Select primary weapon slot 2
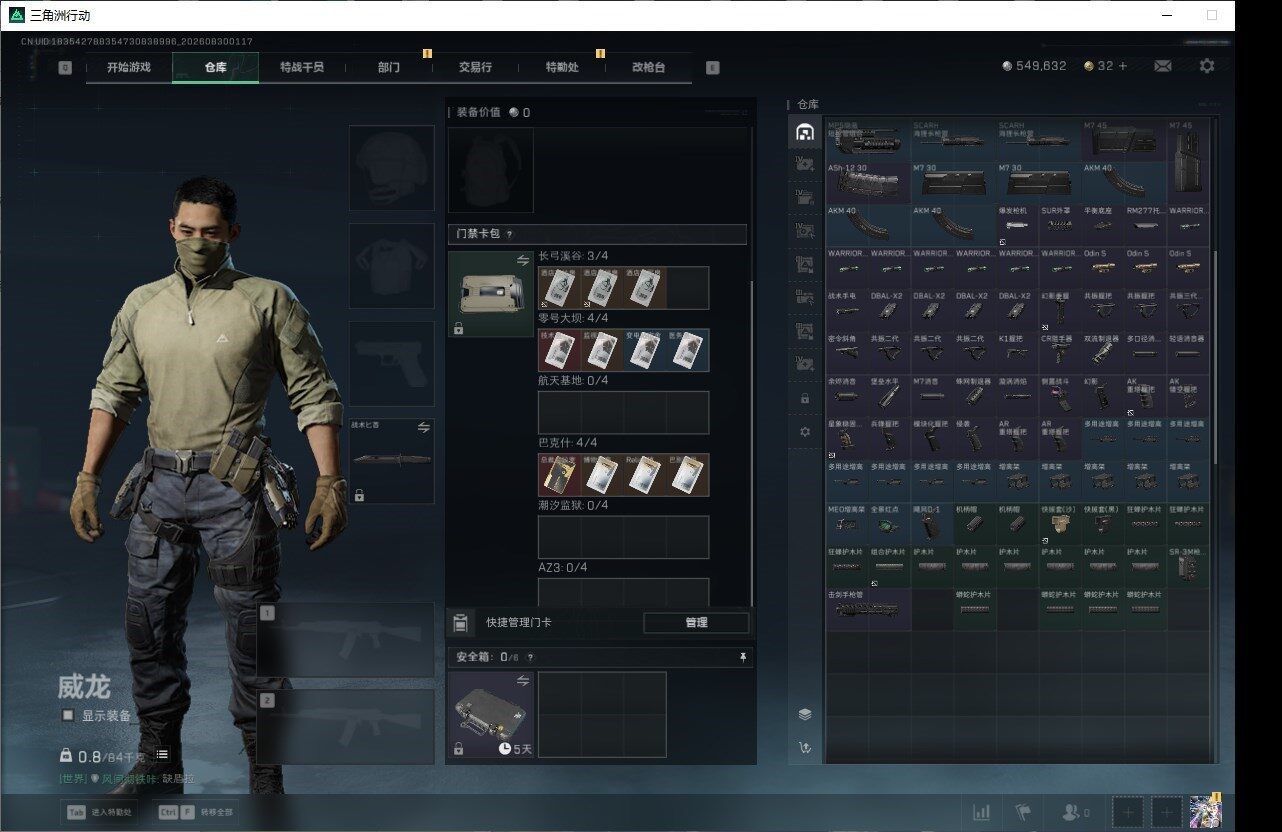 click(x=346, y=727)
